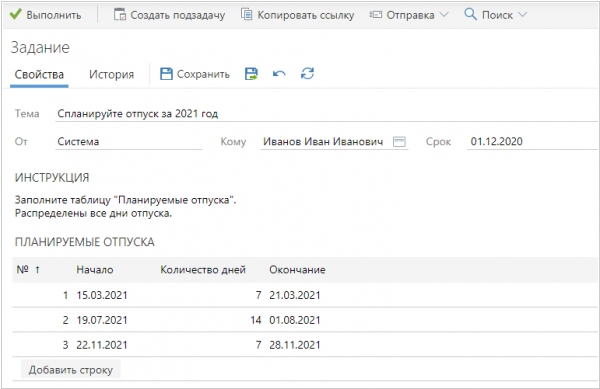Image resolution: width=600 pixels, height=389 pixels.
Task: Click row number 3 cell
Action: [65, 345]
